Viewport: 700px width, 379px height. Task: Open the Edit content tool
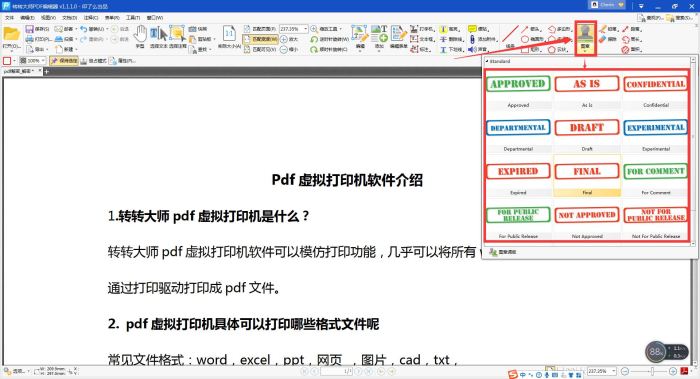click(360, 37)
